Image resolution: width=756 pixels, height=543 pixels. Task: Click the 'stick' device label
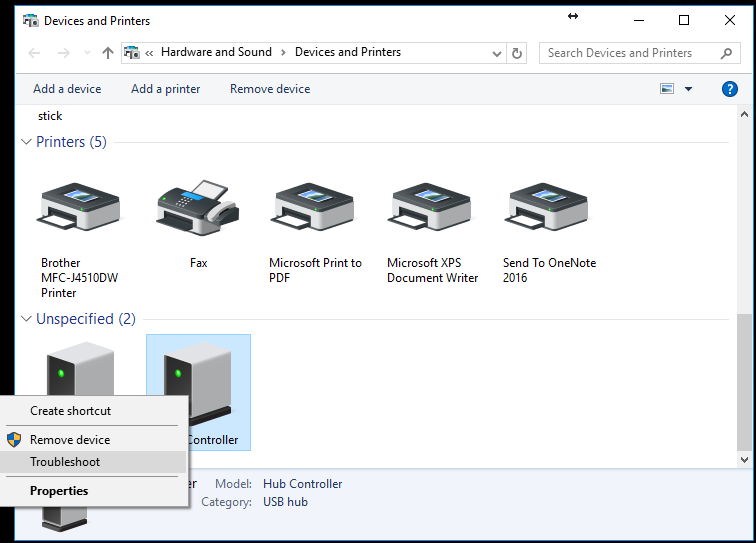click(50, 116)
